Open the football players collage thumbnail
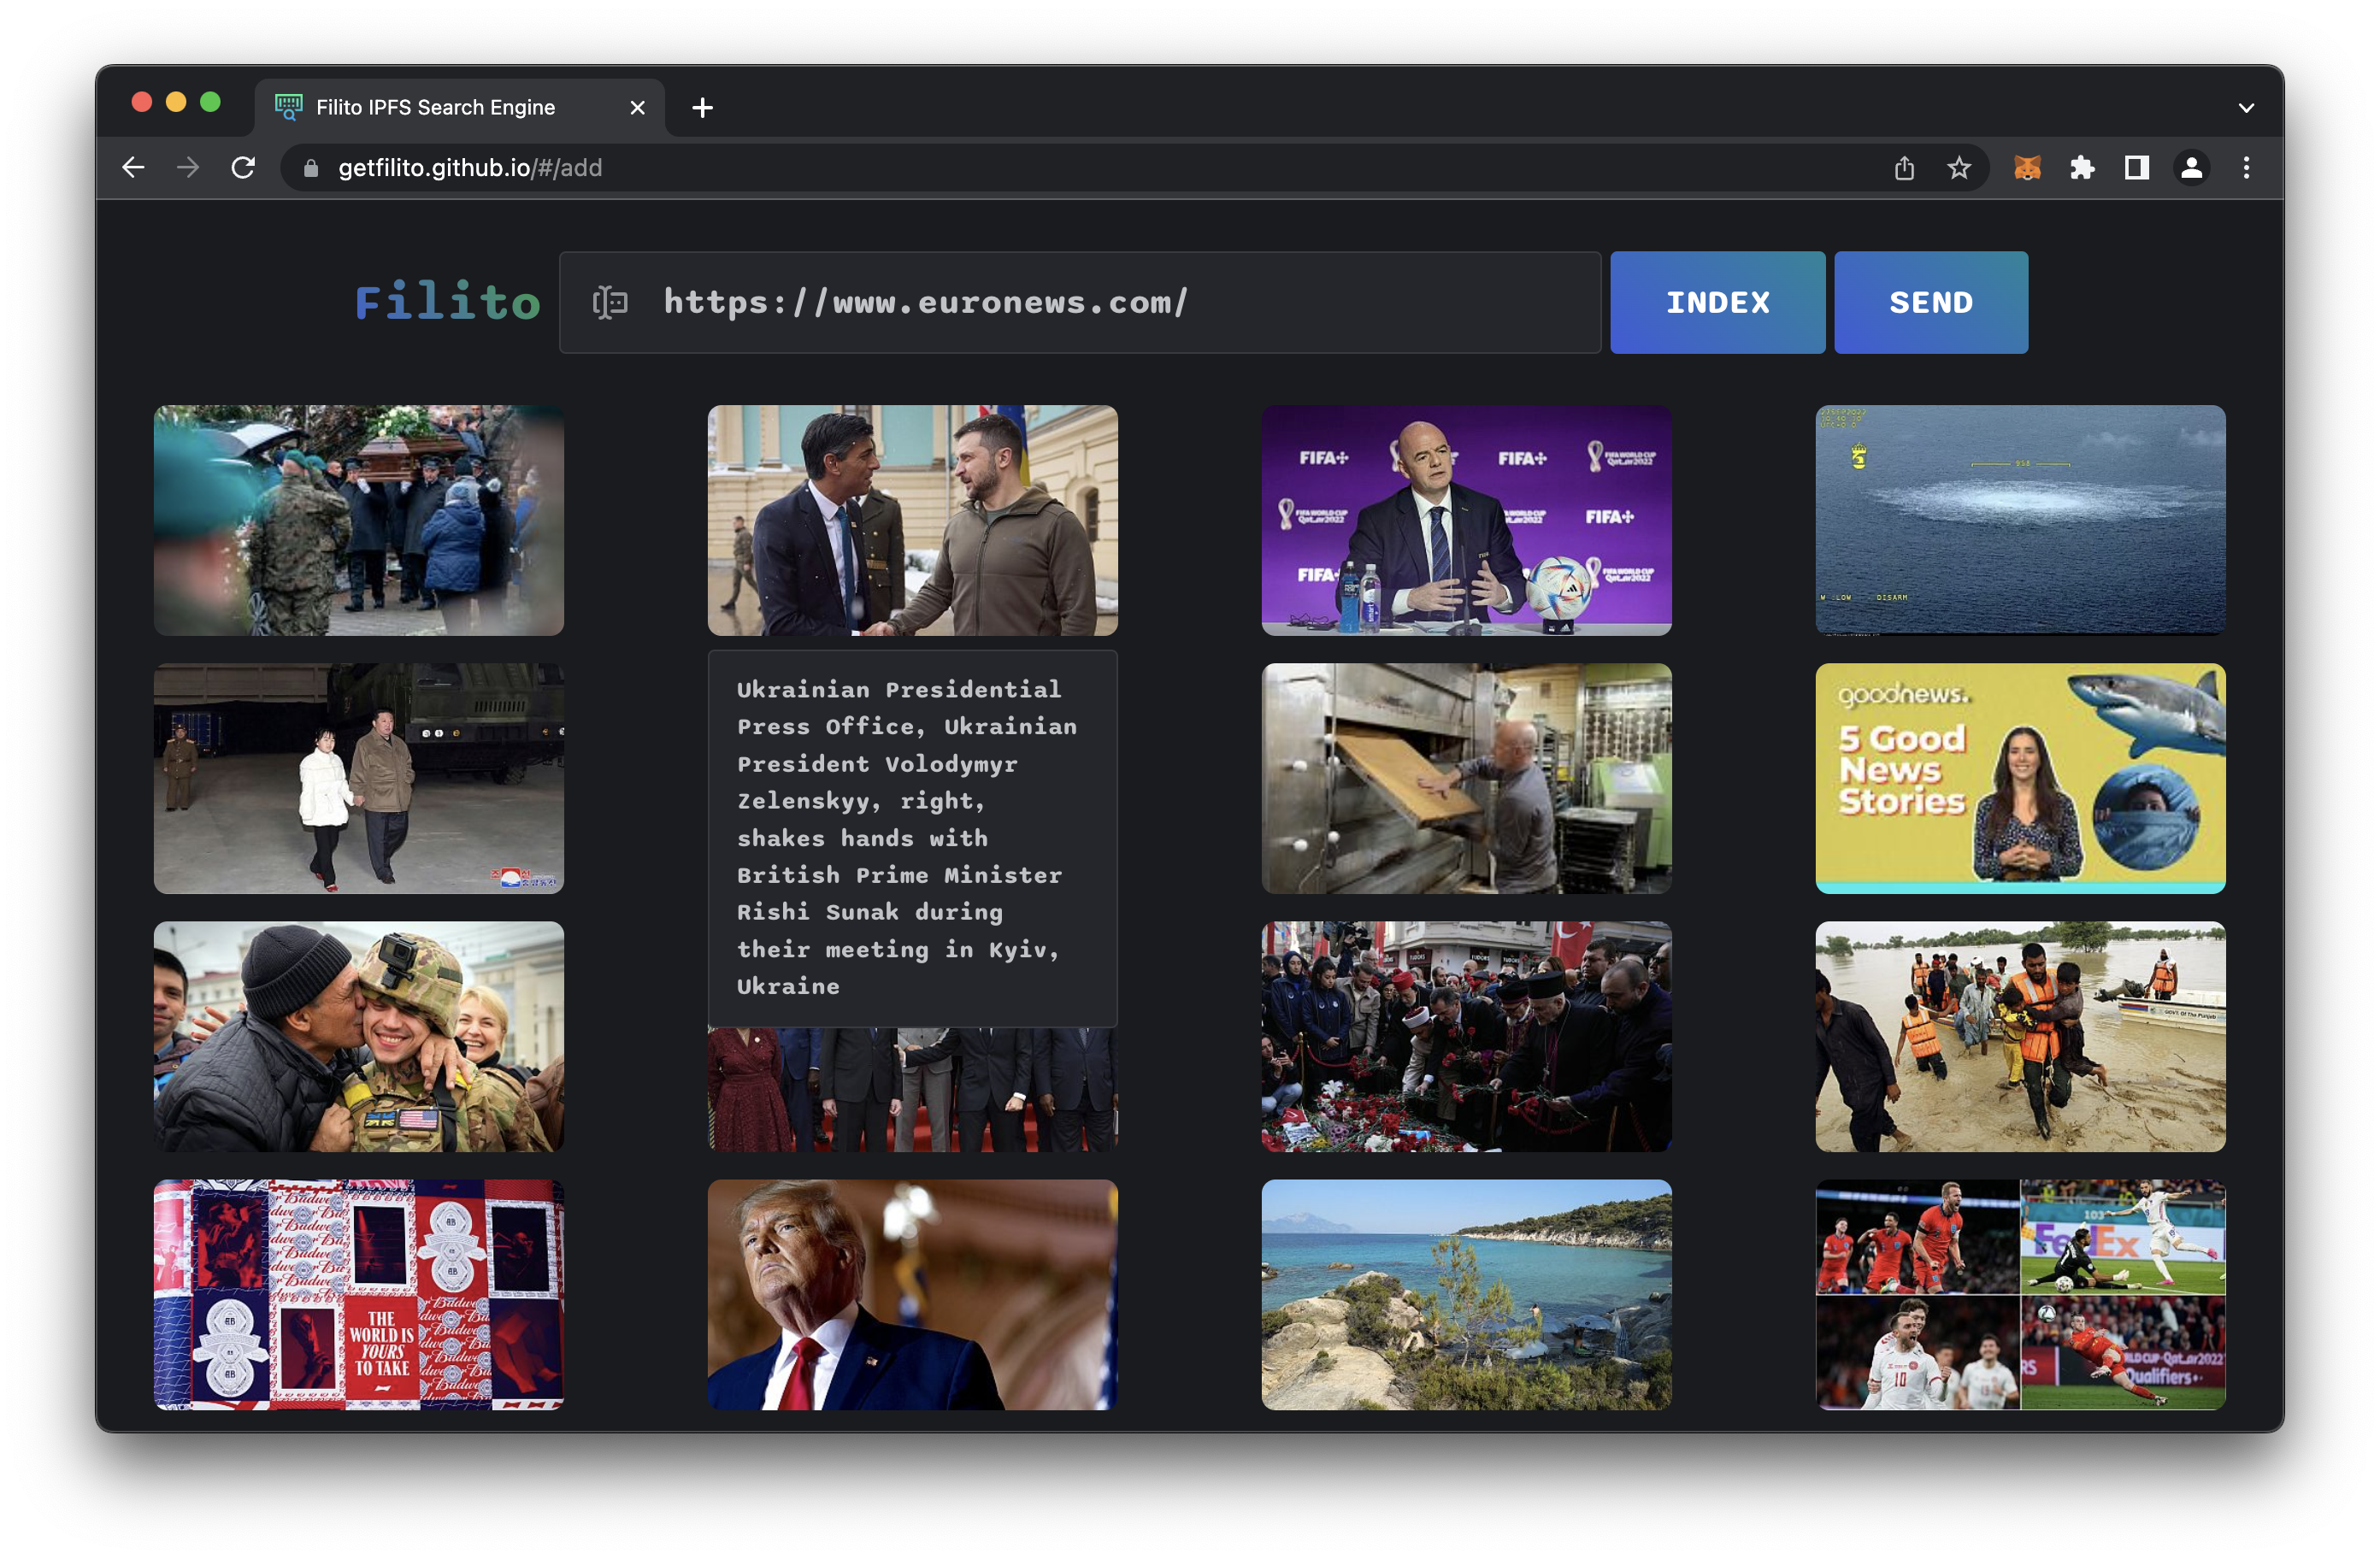This screenshot has width=2380, height=1559. pyautogui.click(x=2020, y=1294)
